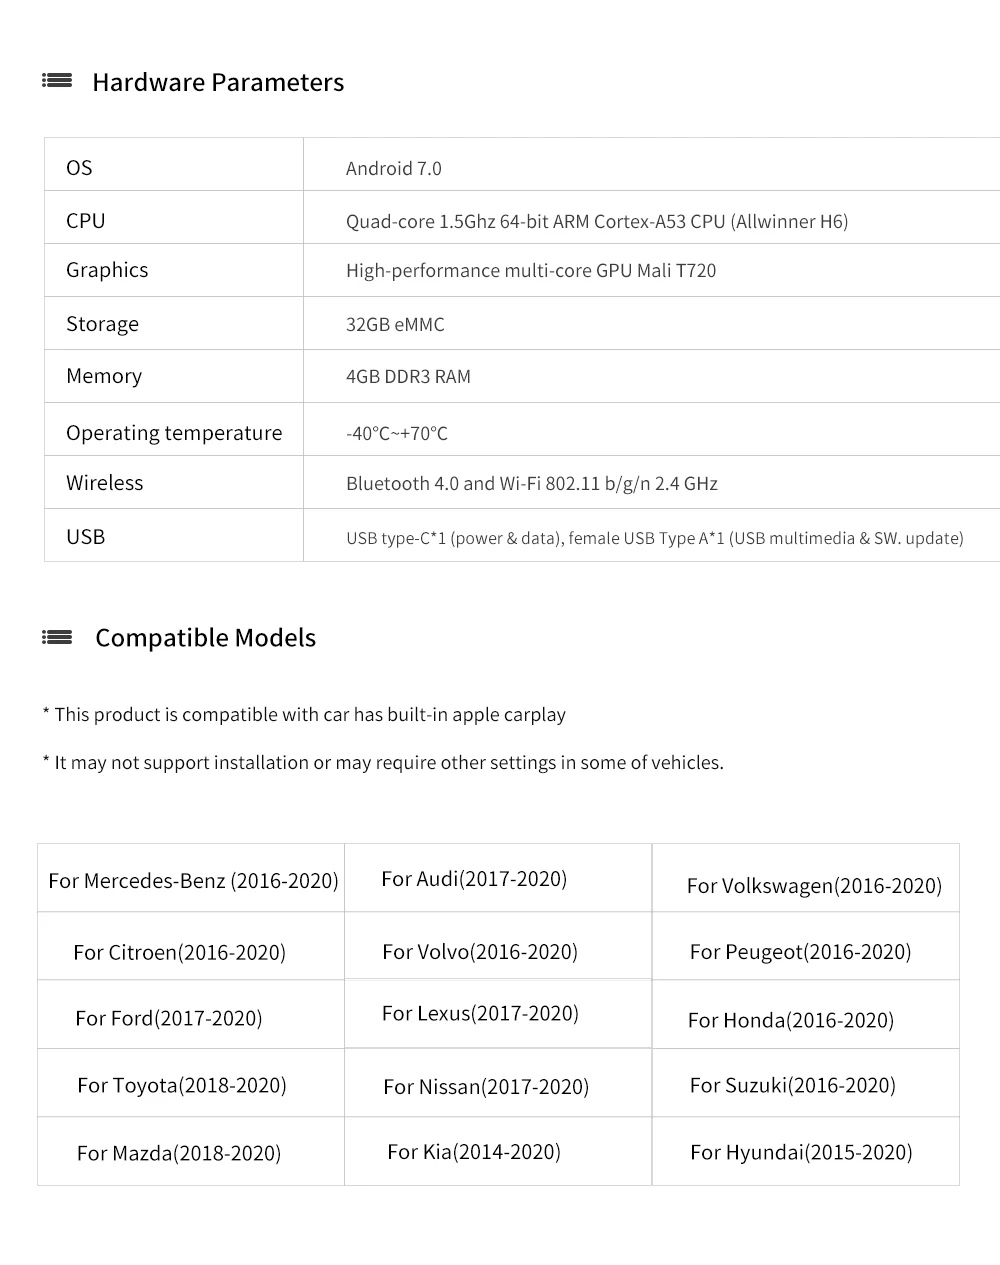Click the For Hyundai(2015-2020) cell

tap(801, 1152)
